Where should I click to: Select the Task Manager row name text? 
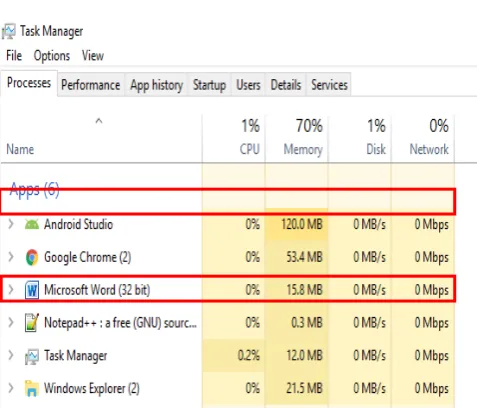(76, 356)
